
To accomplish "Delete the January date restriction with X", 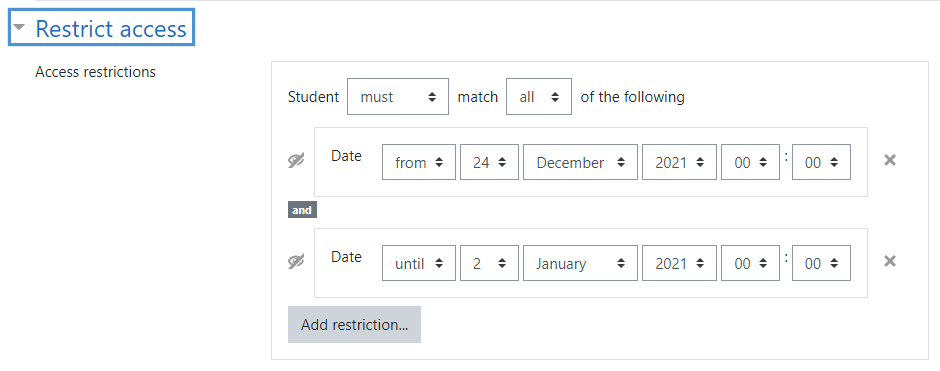I will [890, 261].
